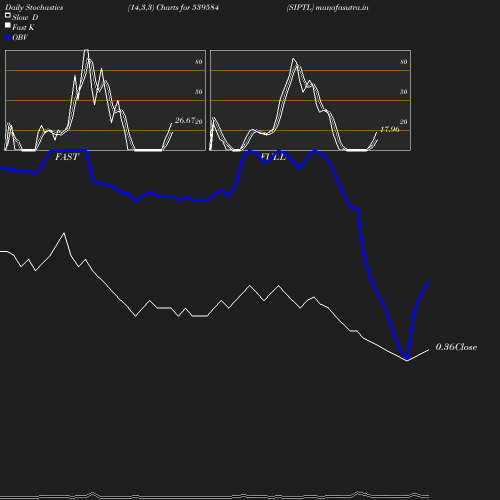Click the 'OBV' legend label
The image size is (500, 500).
[20, 38]
